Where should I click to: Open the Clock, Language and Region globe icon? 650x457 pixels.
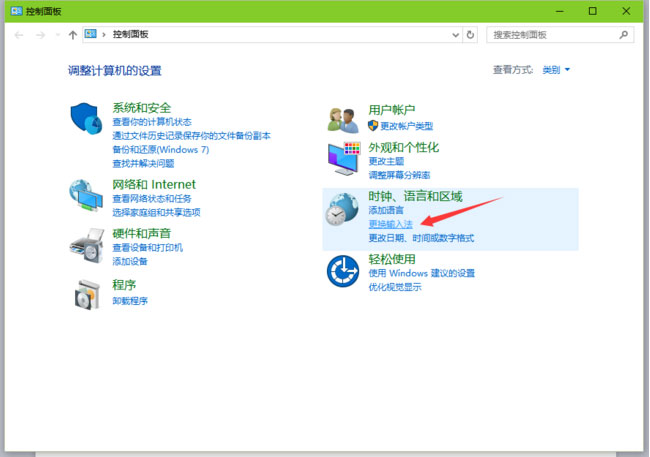coord(342,209)
